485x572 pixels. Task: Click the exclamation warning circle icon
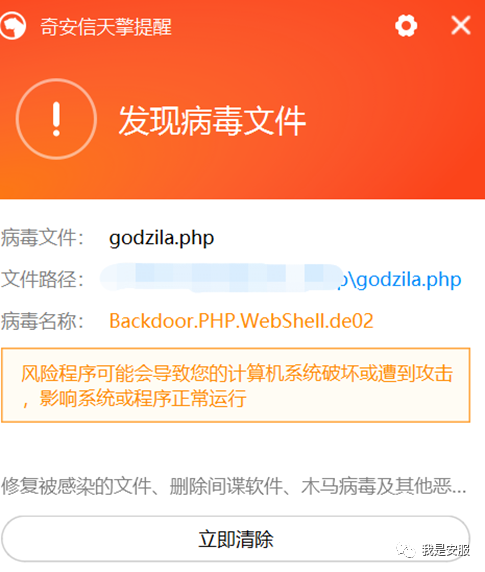(x=56, y=119)
